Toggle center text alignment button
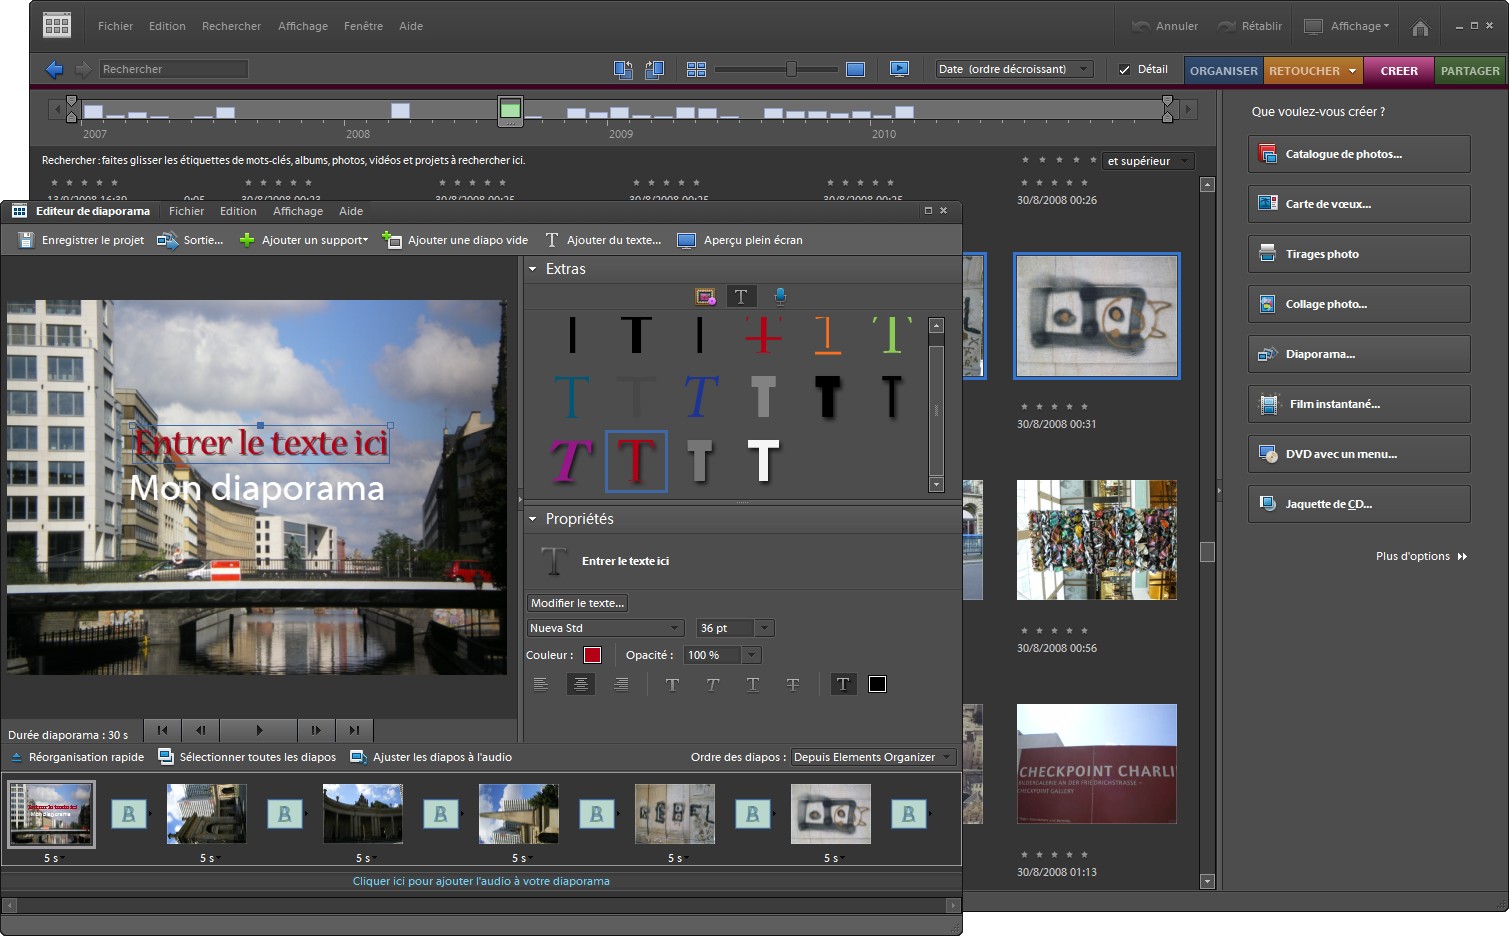Image resolution: width=1509 pixels, height=936 pixels. coord(581,684)
